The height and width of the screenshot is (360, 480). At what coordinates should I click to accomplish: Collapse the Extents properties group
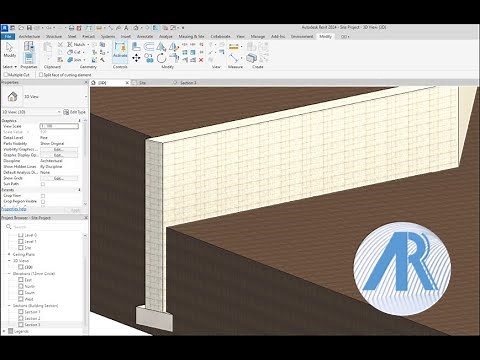79,190
